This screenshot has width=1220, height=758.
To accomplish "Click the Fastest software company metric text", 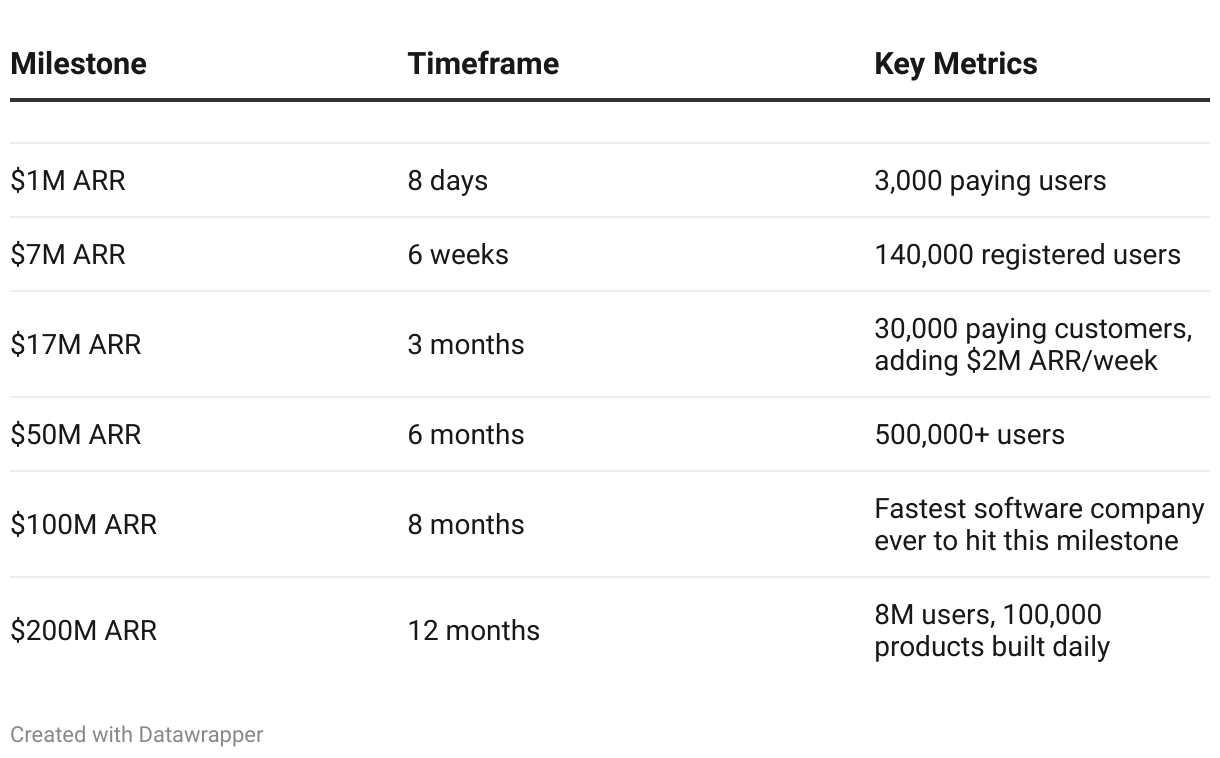I will [x=1039, y=525].
